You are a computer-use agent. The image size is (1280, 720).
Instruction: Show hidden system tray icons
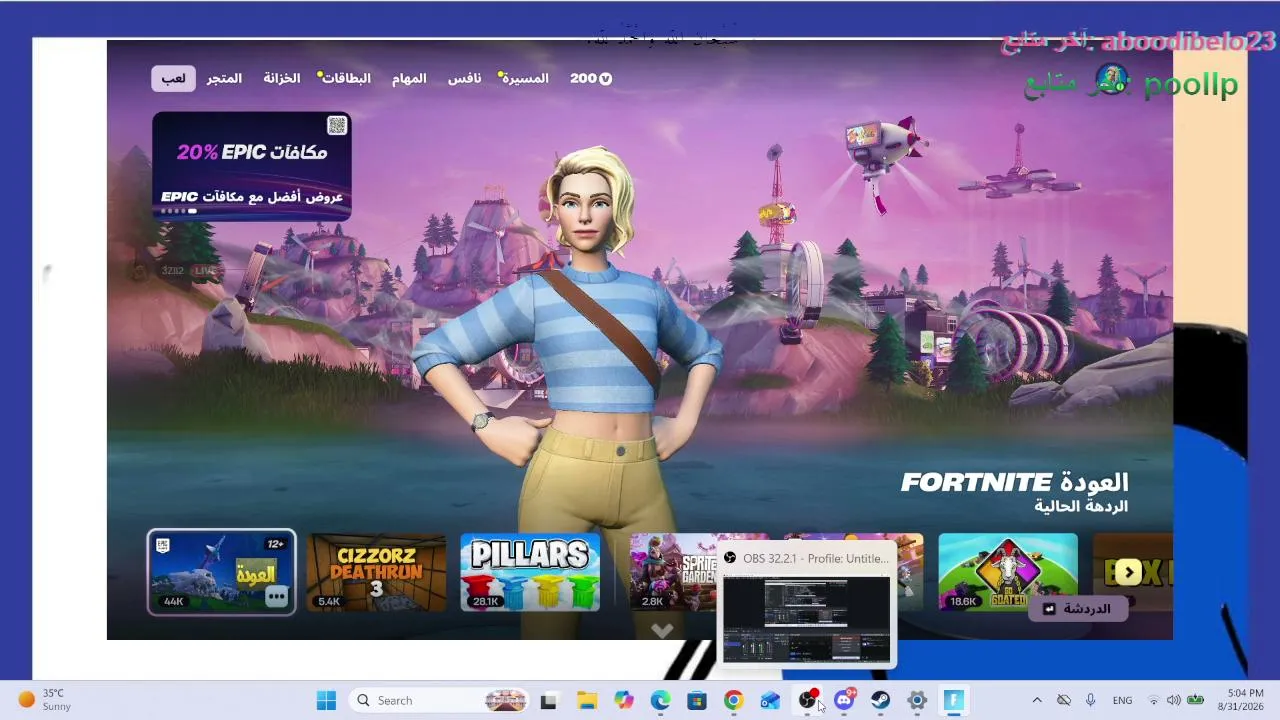point(1037,700)
